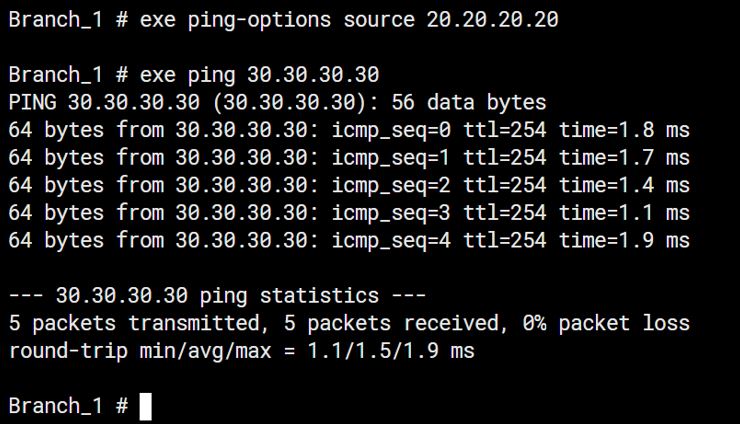The width and height of the screenshot is (740, 424).
Task: Click the last 'Branch_1 #' prompt
Action: tap(68, 406)
